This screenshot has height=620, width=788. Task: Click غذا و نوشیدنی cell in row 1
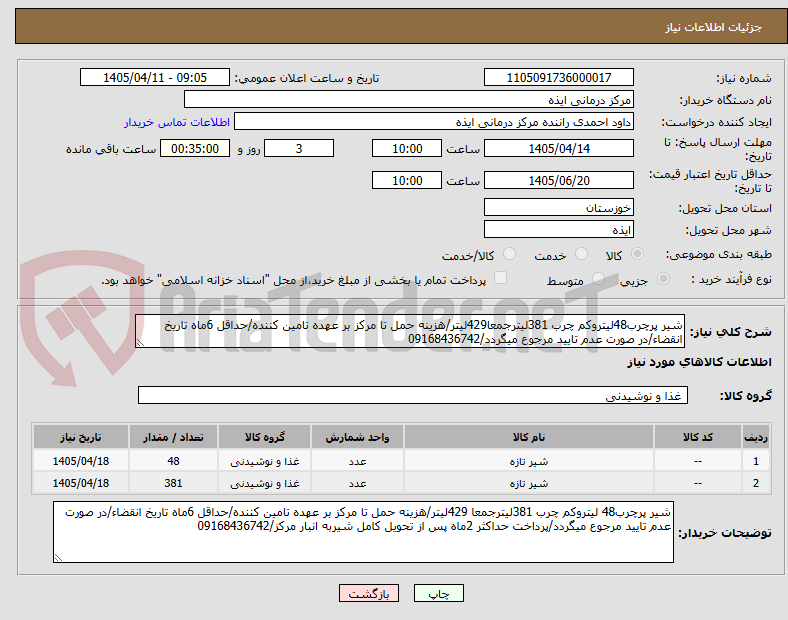click(264, 461)
